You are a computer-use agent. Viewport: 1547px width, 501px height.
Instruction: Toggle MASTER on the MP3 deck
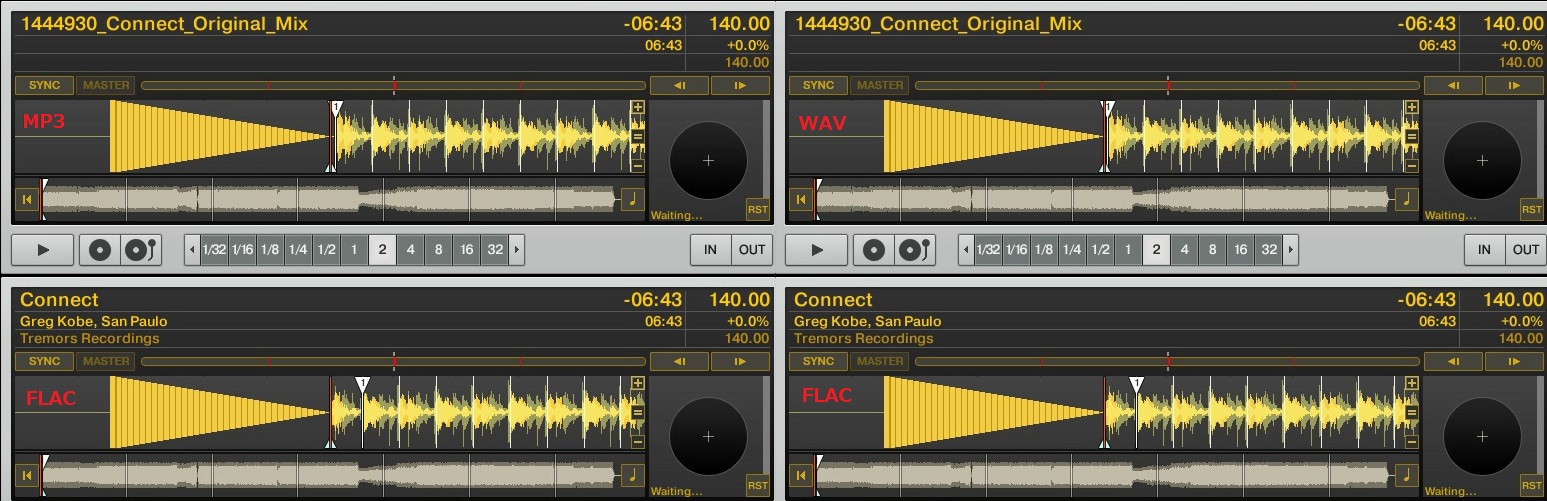(106, 85)
